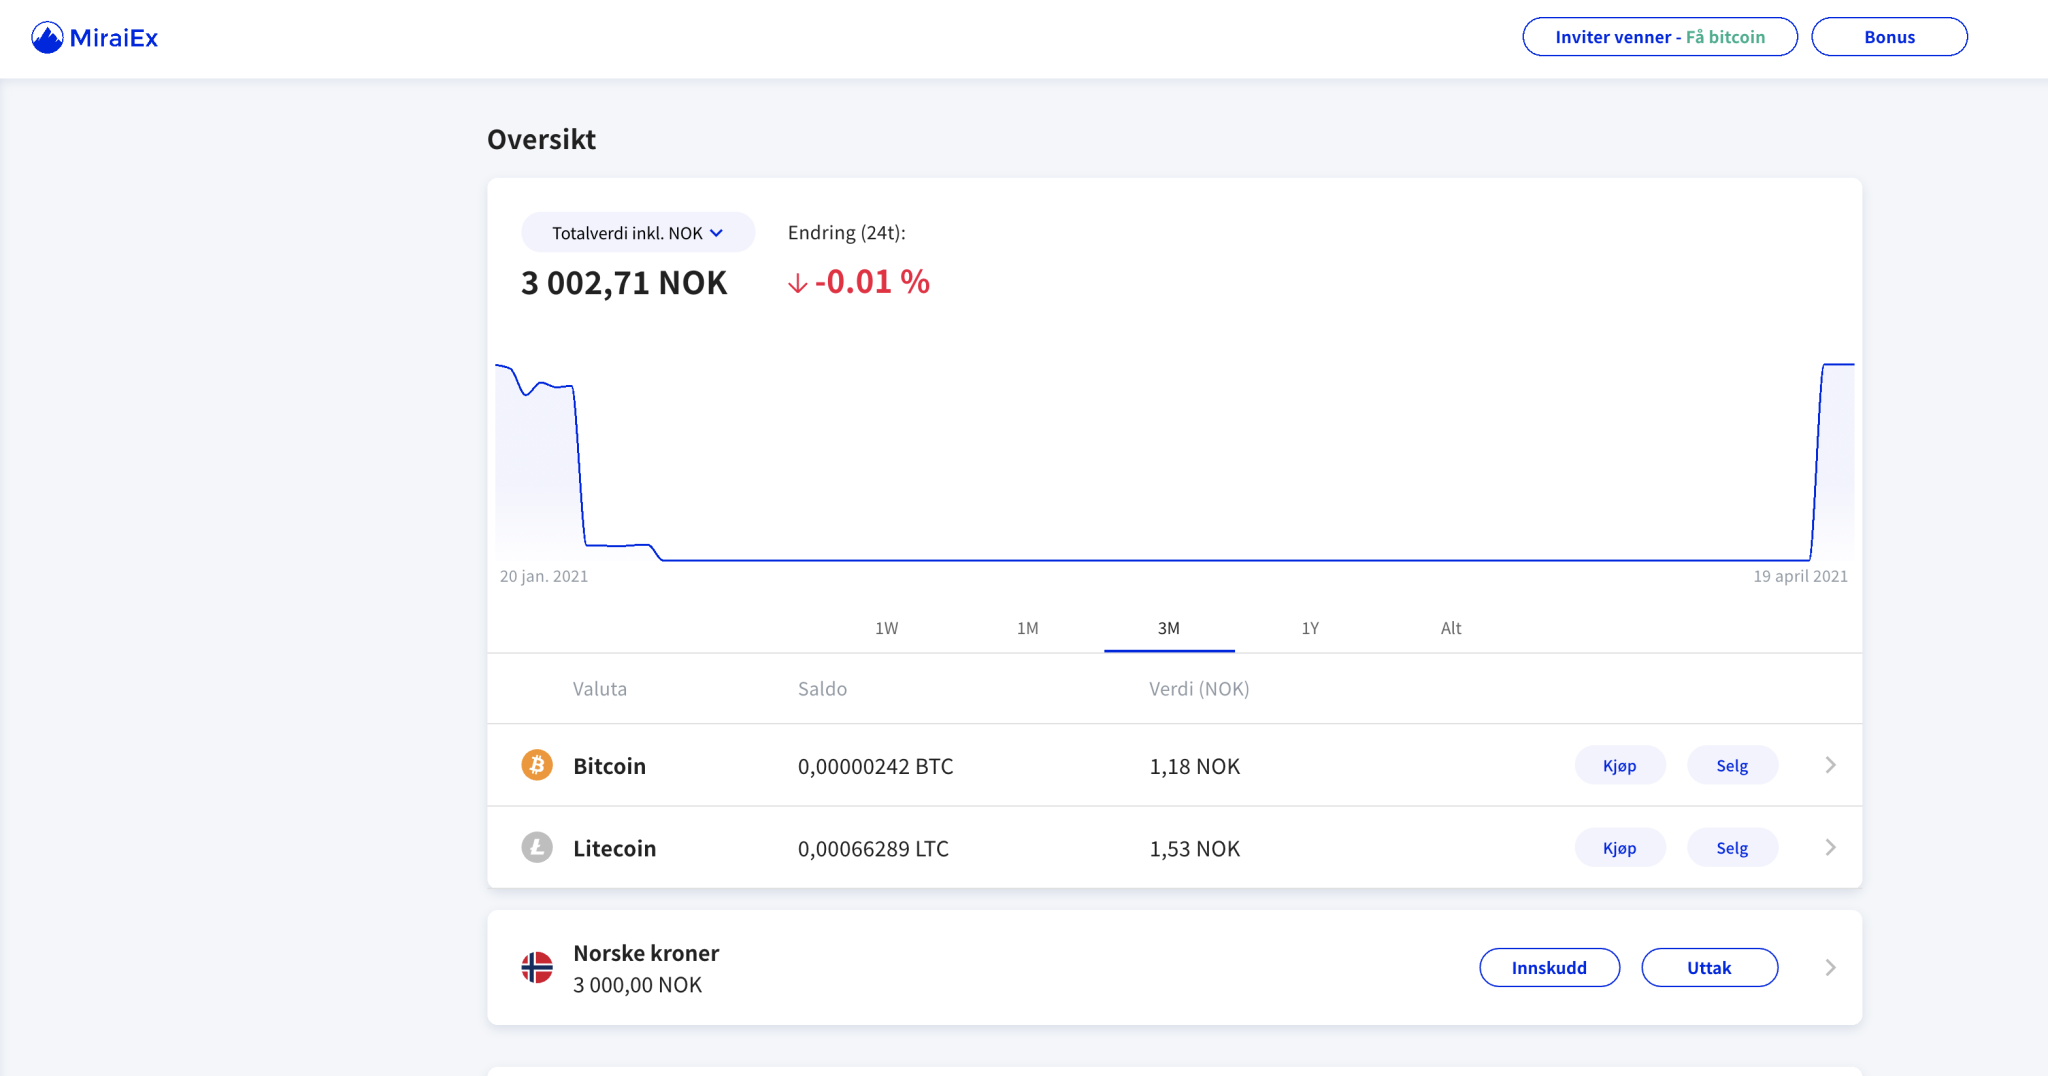Screen dimensions: 2048x1076
Task: Click the Uttak withdrawal button
Action: [1709, 968]
